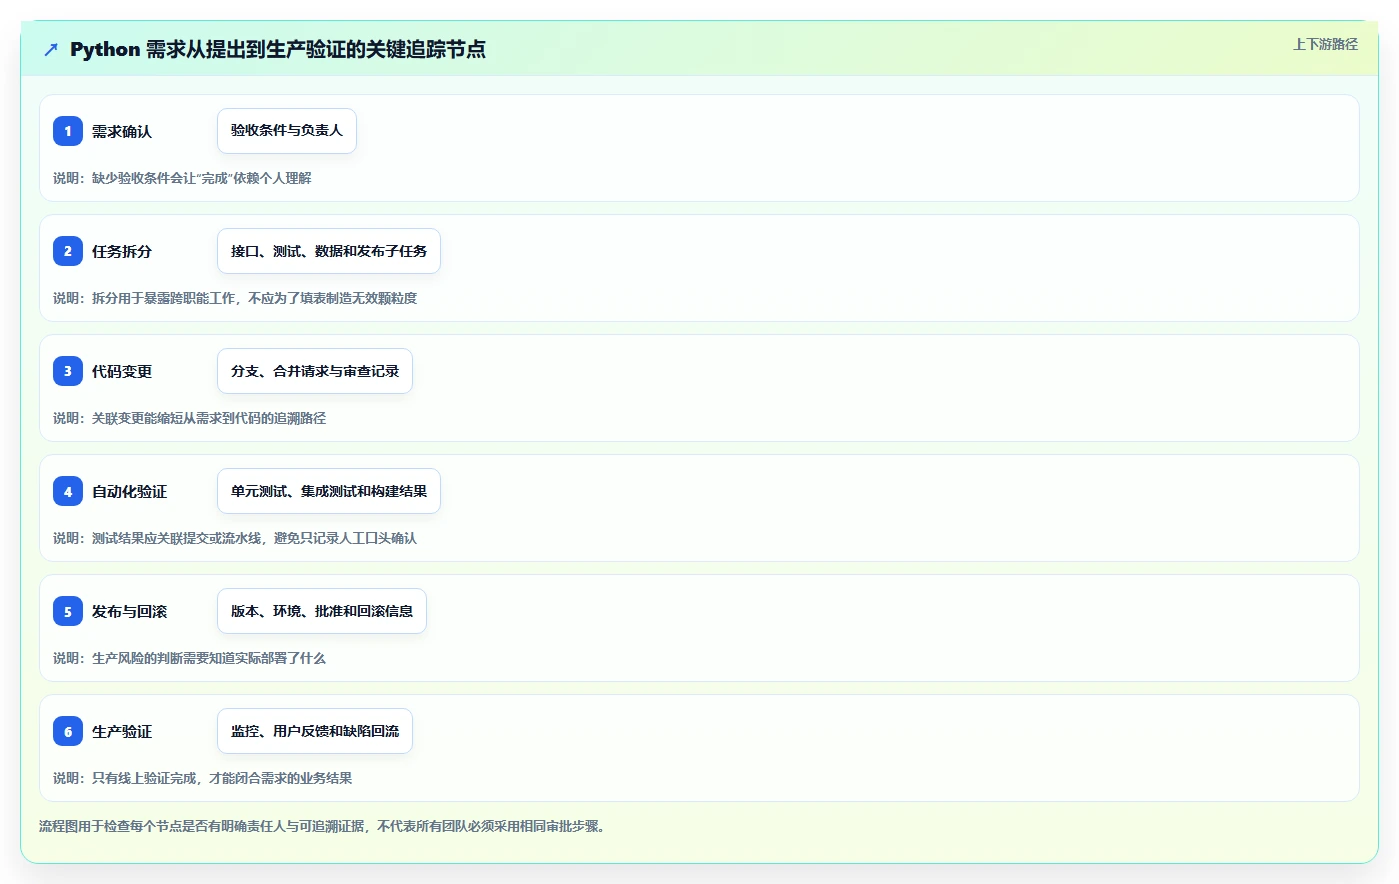
Task: Click step number 5 badge for 发布与回滚
Action: click(68, 611)
